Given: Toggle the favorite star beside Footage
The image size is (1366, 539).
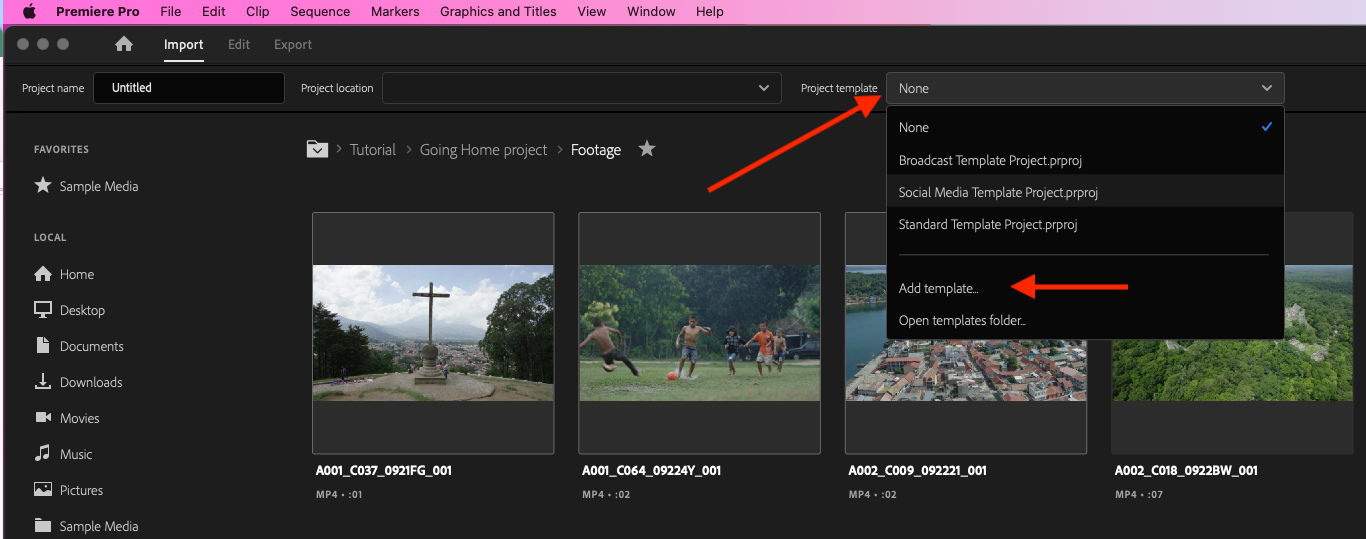Looking at the screenshot, I should tap(647, 149).
